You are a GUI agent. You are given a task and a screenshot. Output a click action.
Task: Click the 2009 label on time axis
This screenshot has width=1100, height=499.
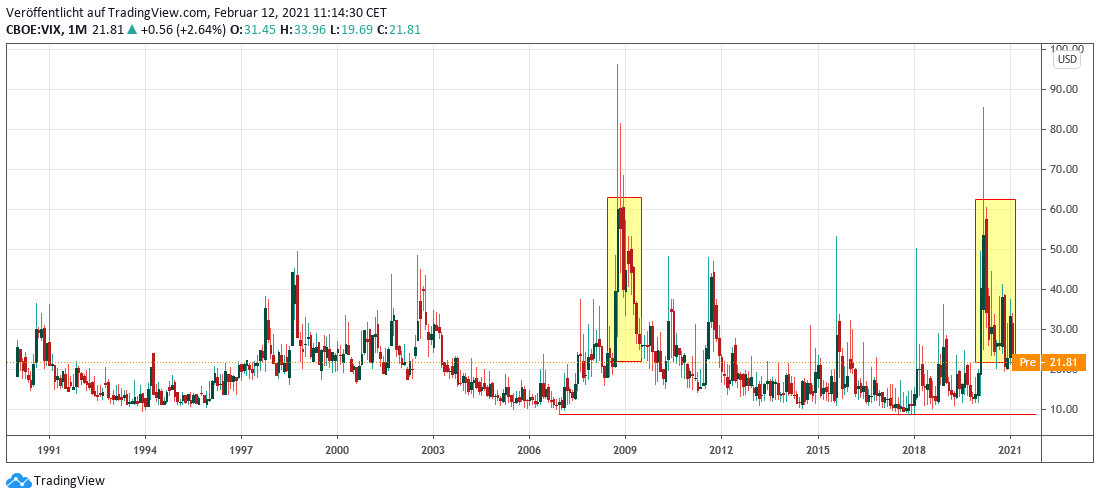coord(626,451)
